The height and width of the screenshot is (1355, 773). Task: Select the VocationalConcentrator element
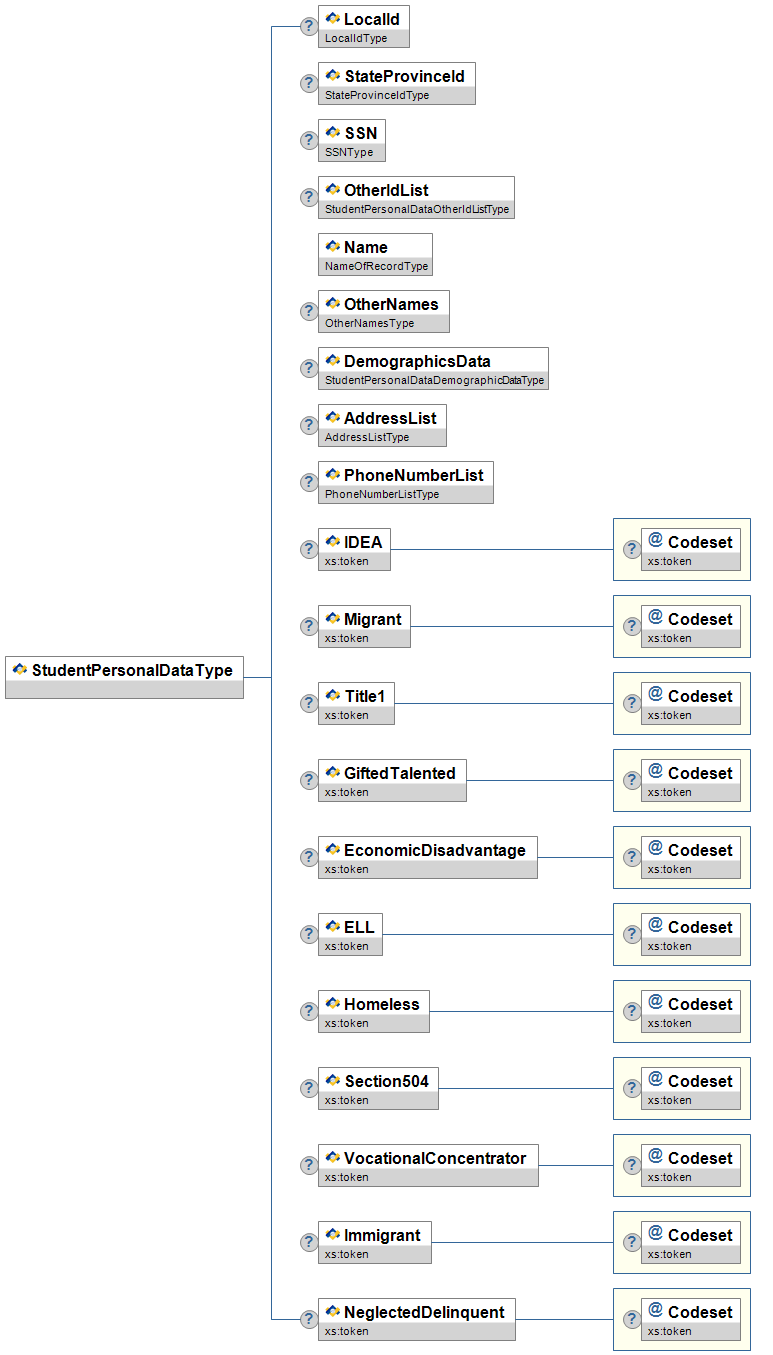[x=428, y=1165]
